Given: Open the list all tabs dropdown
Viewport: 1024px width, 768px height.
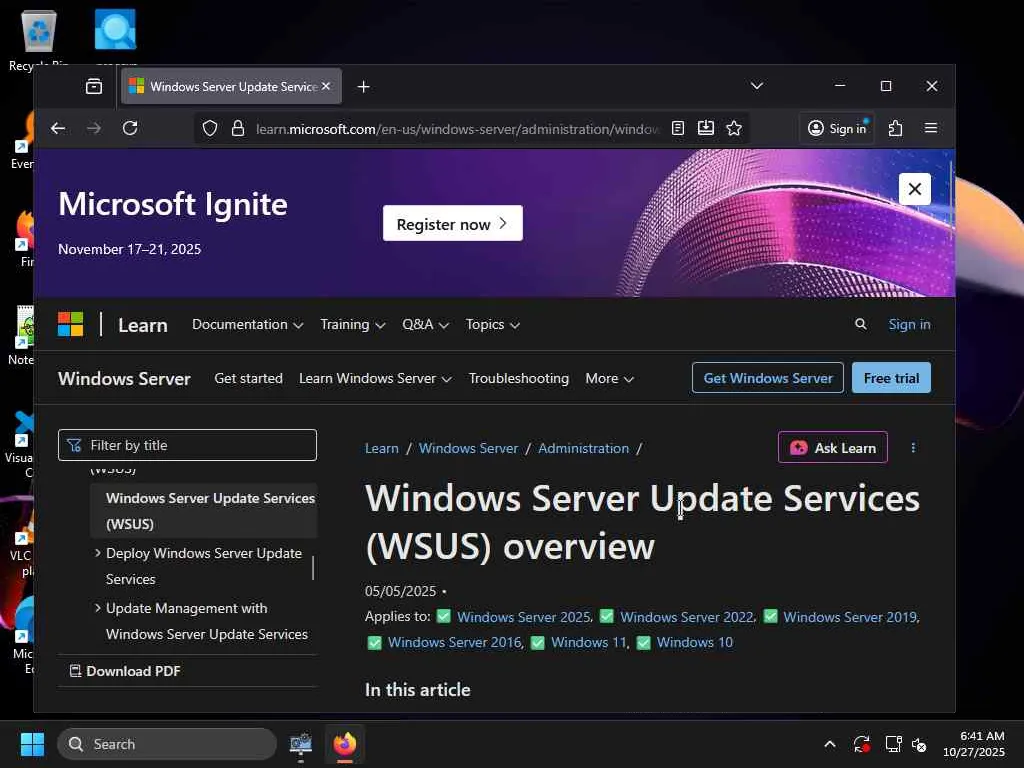Looking at the screenshot, I should click(757, 86).
